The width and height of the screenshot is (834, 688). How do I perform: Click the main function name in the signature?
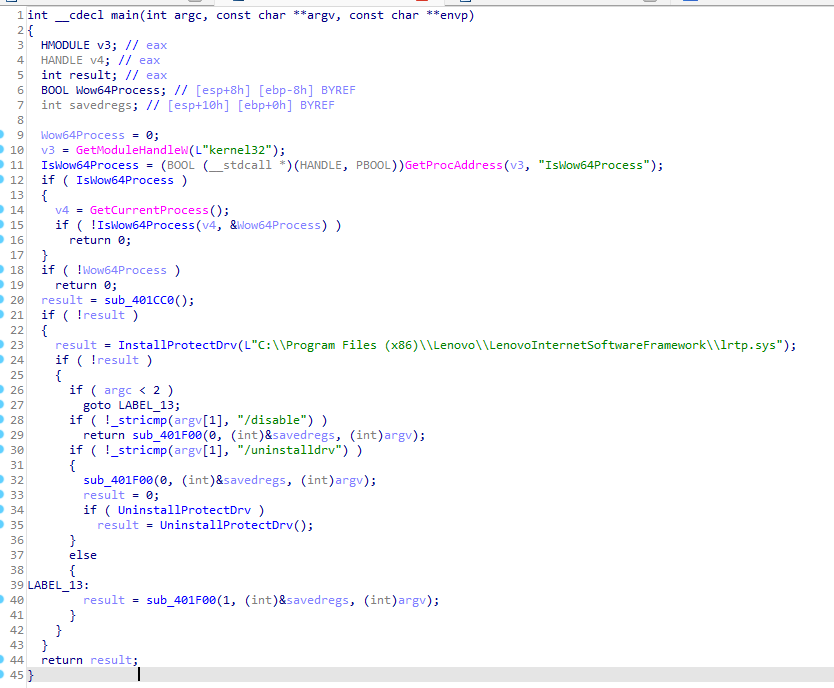(x=125, y=15)
